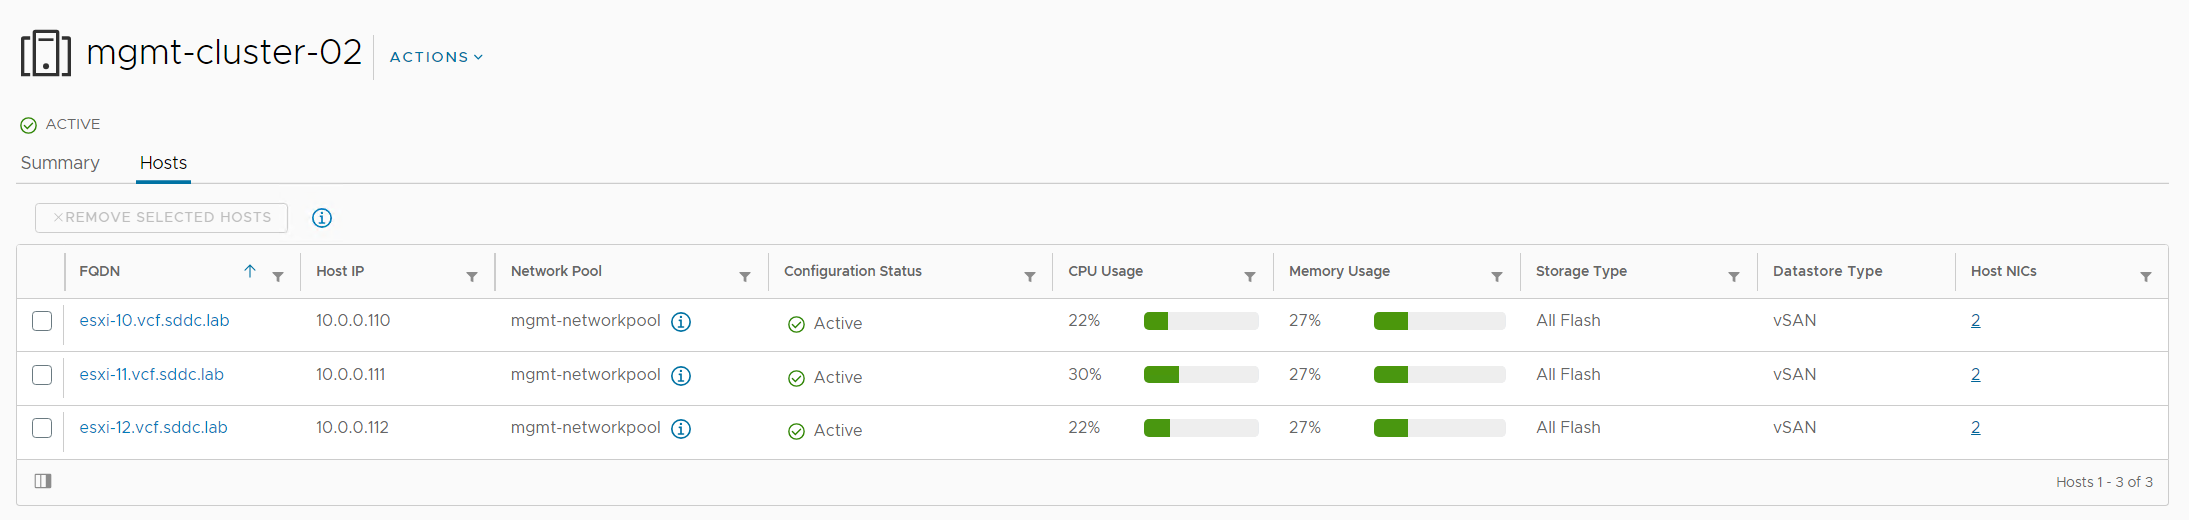This screenshot has width=2189, height=520.
Task: Toggle the column visibility picker icon
Action: pos(43,481)
